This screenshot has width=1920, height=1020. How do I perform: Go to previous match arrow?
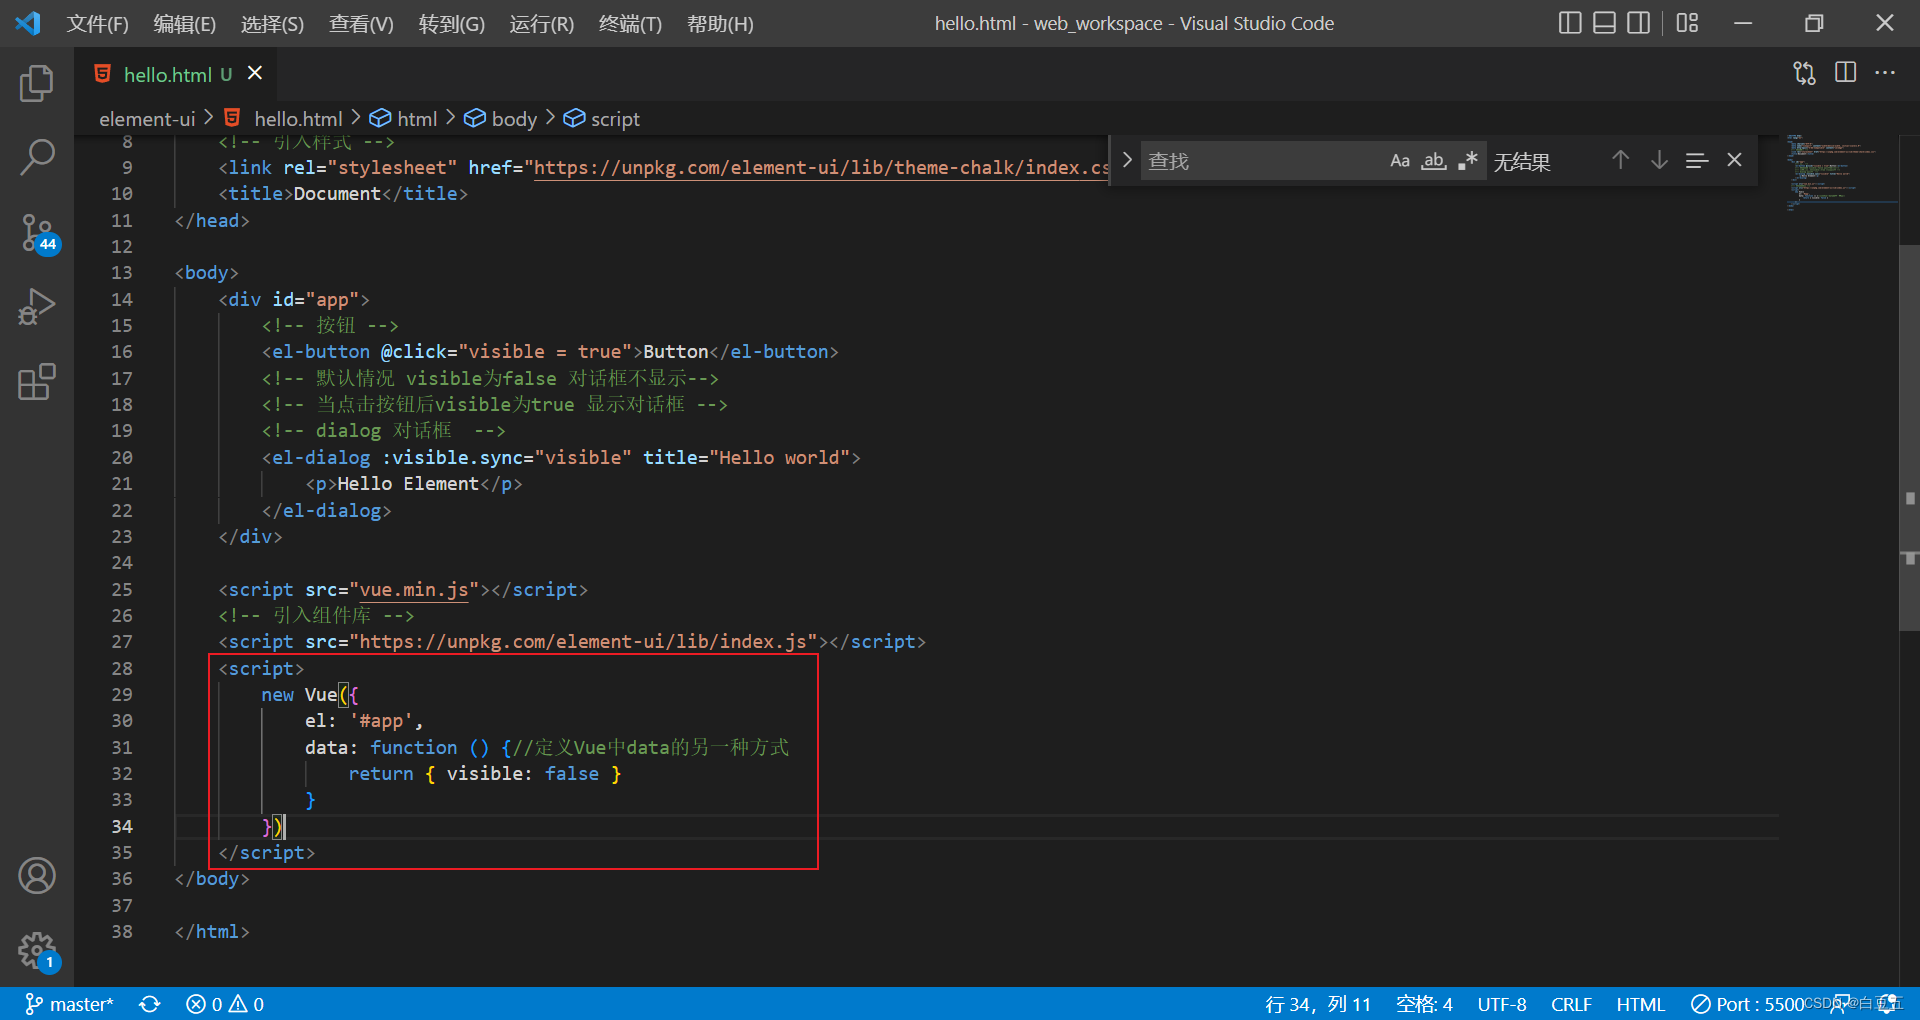point(1621,160)
